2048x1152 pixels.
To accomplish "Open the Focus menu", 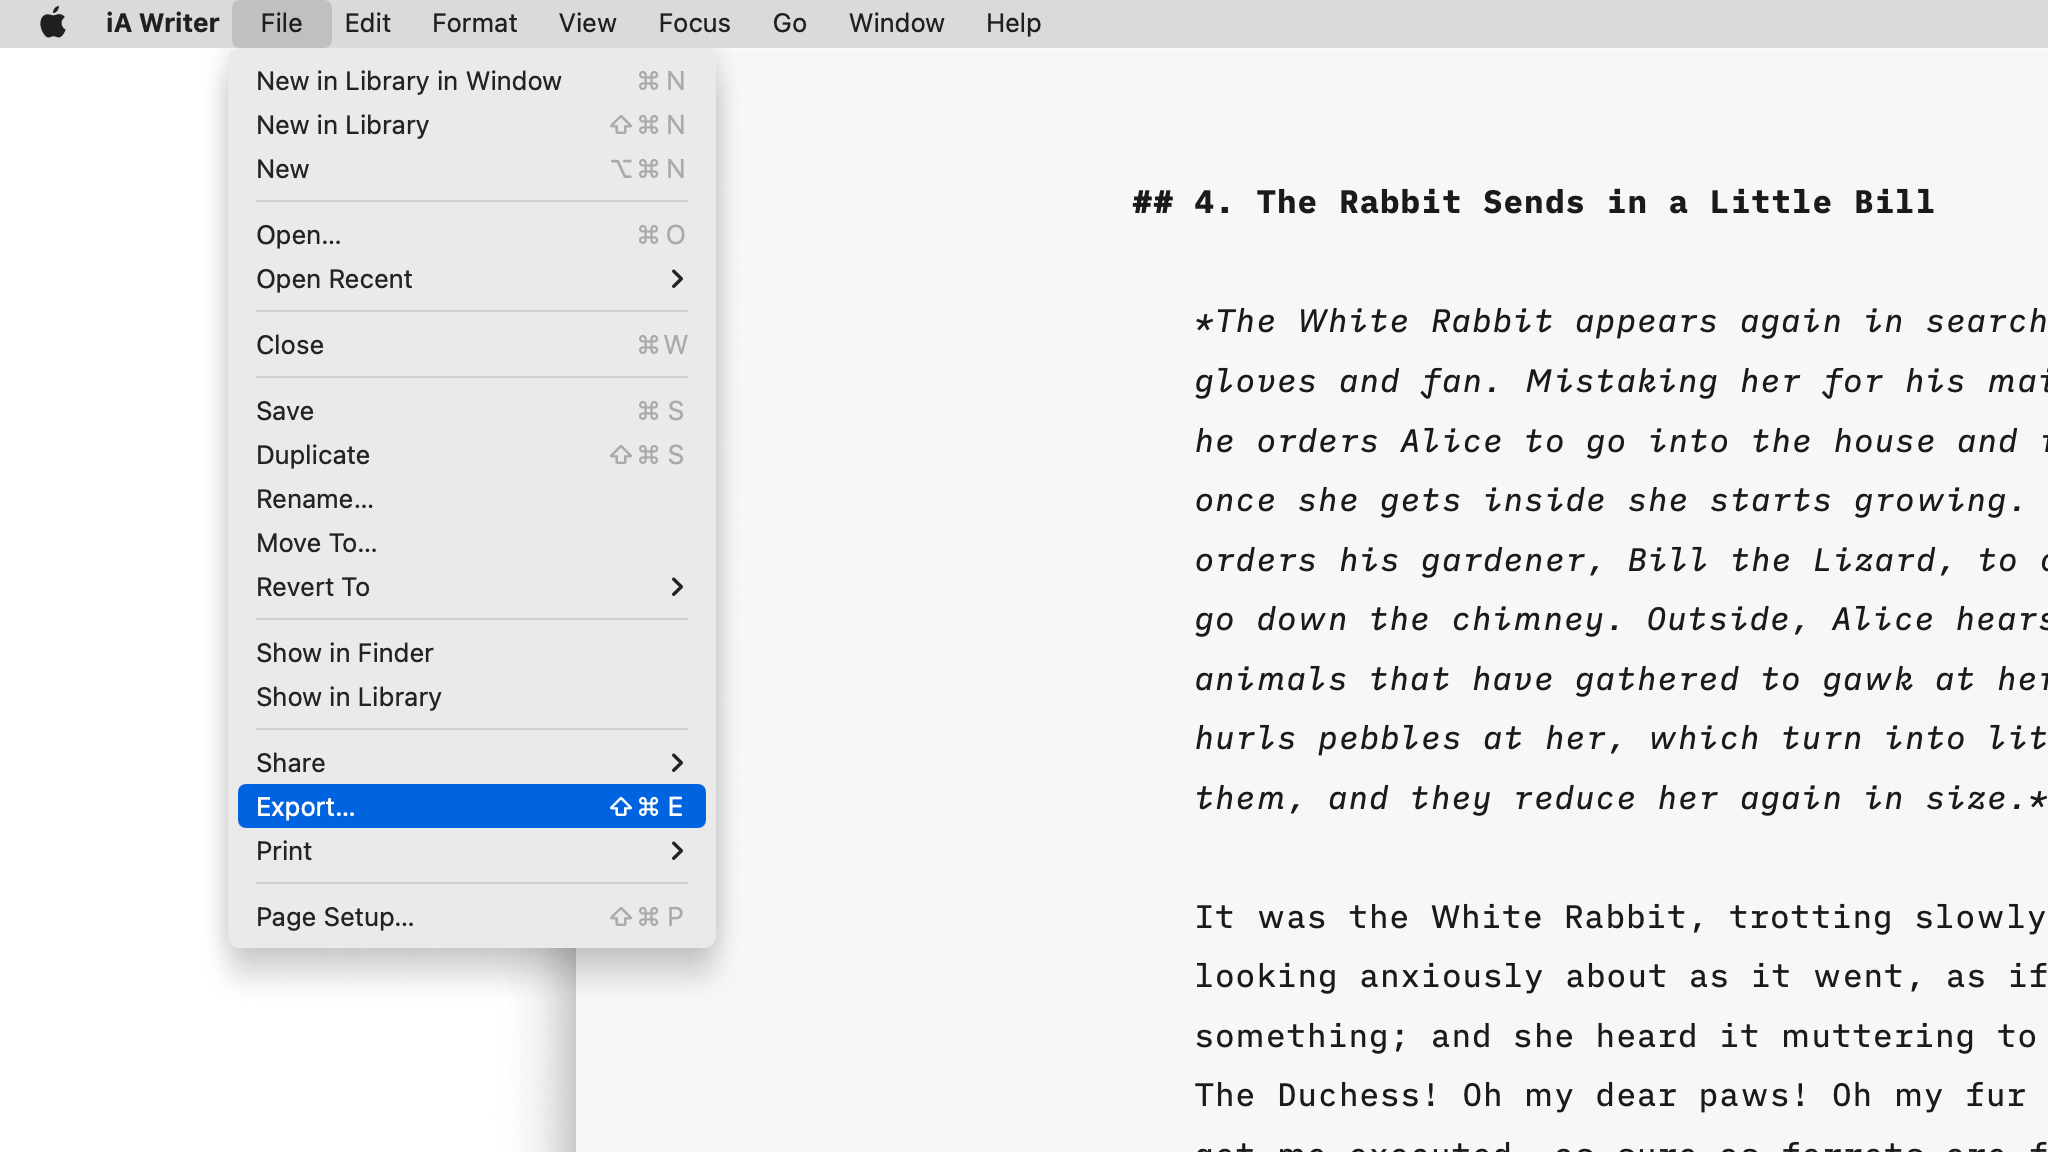I will [x=694, y=23].
